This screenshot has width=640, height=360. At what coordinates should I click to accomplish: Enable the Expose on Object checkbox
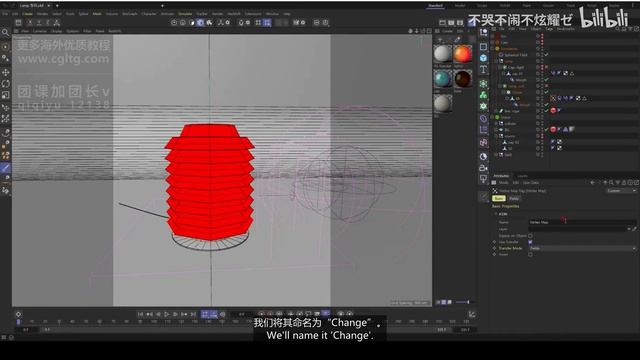[x=530, y=236]
